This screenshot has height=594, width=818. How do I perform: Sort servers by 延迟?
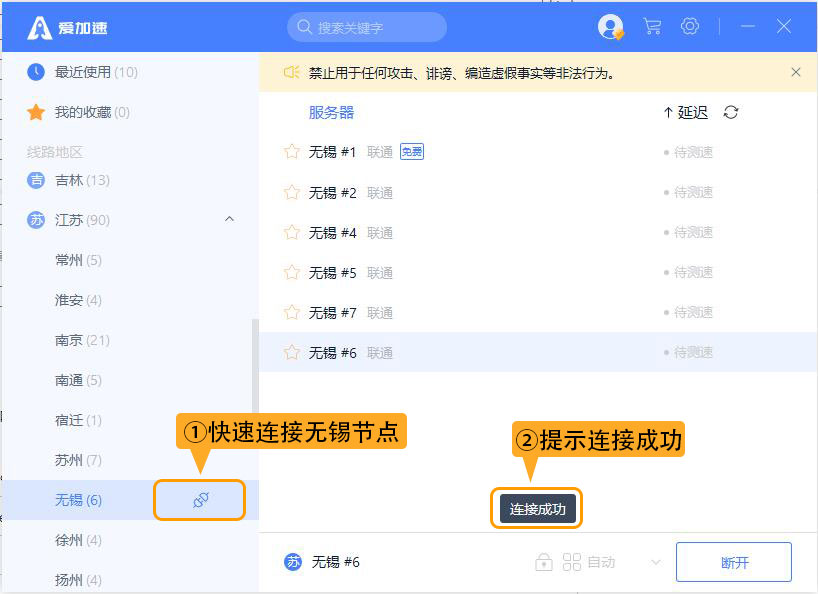[x=685, y=112]
